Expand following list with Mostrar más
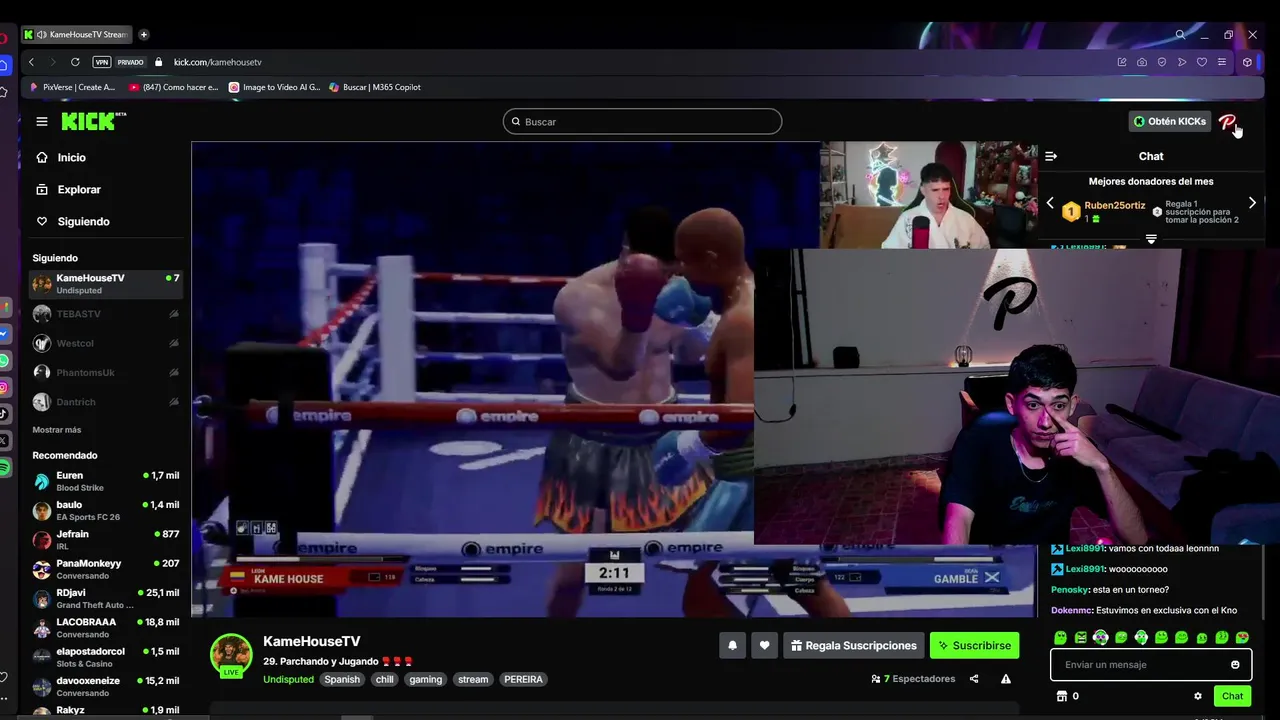The width and height of the screenshot is (1280, 720). (57, 430)
